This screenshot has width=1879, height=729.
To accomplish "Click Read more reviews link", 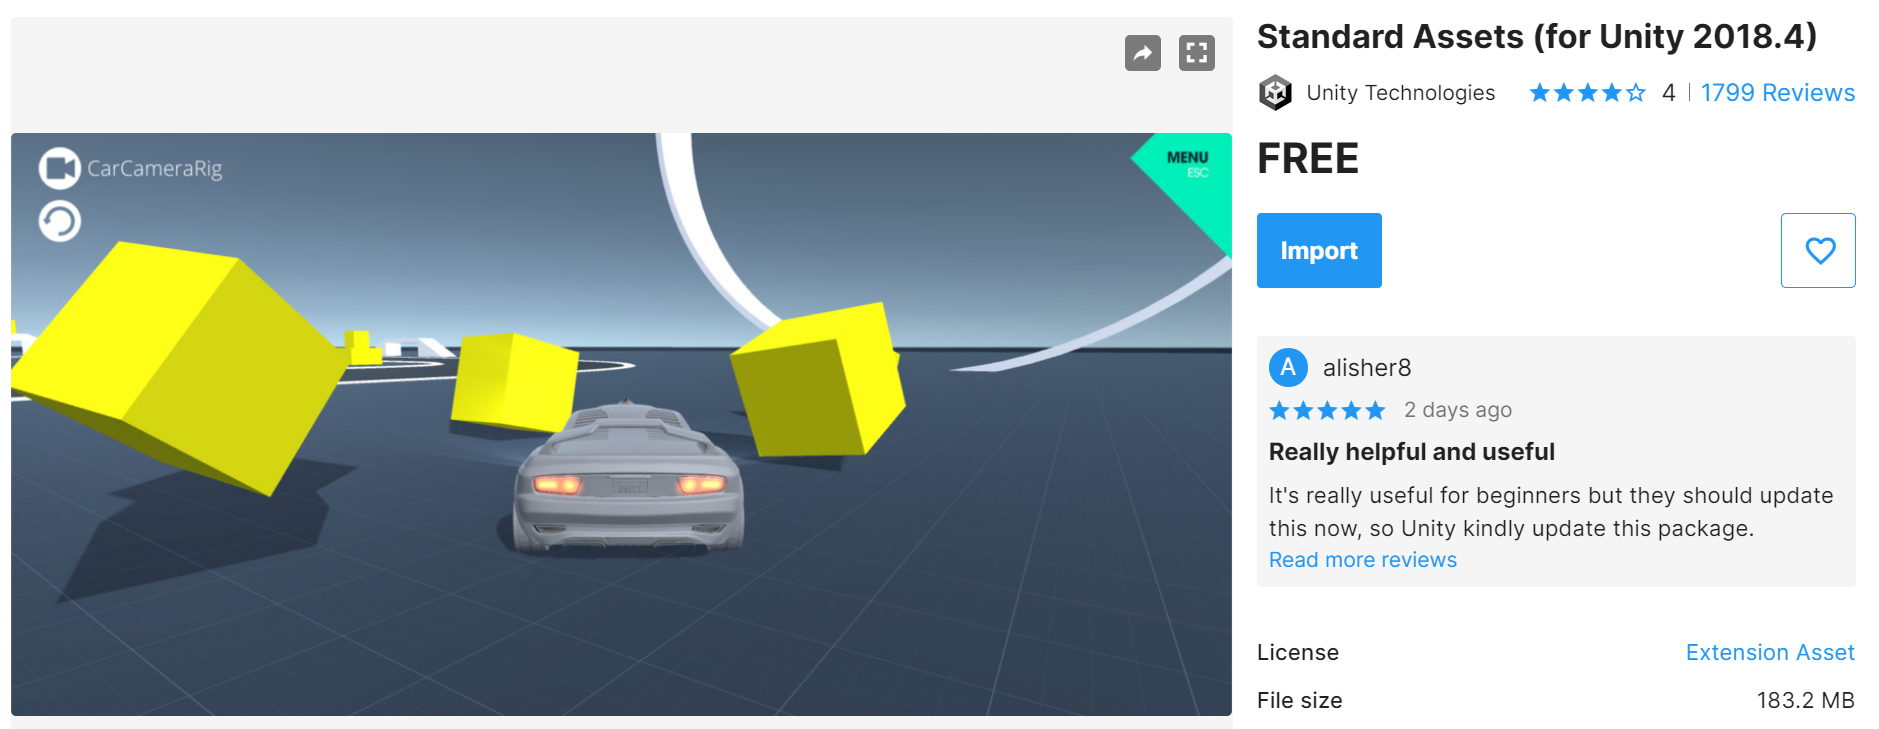I will (1362, 560).
